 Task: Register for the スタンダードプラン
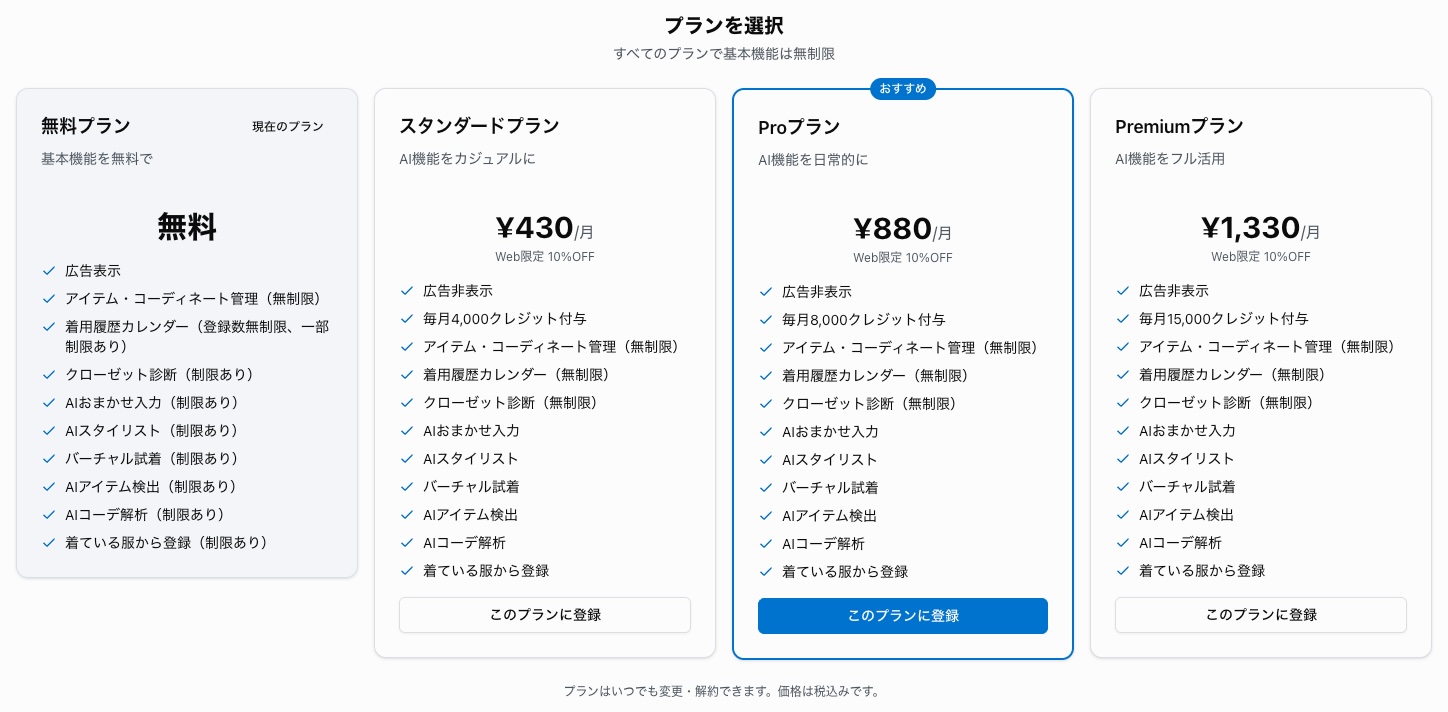pyautogui.click(x=545, y=615)
